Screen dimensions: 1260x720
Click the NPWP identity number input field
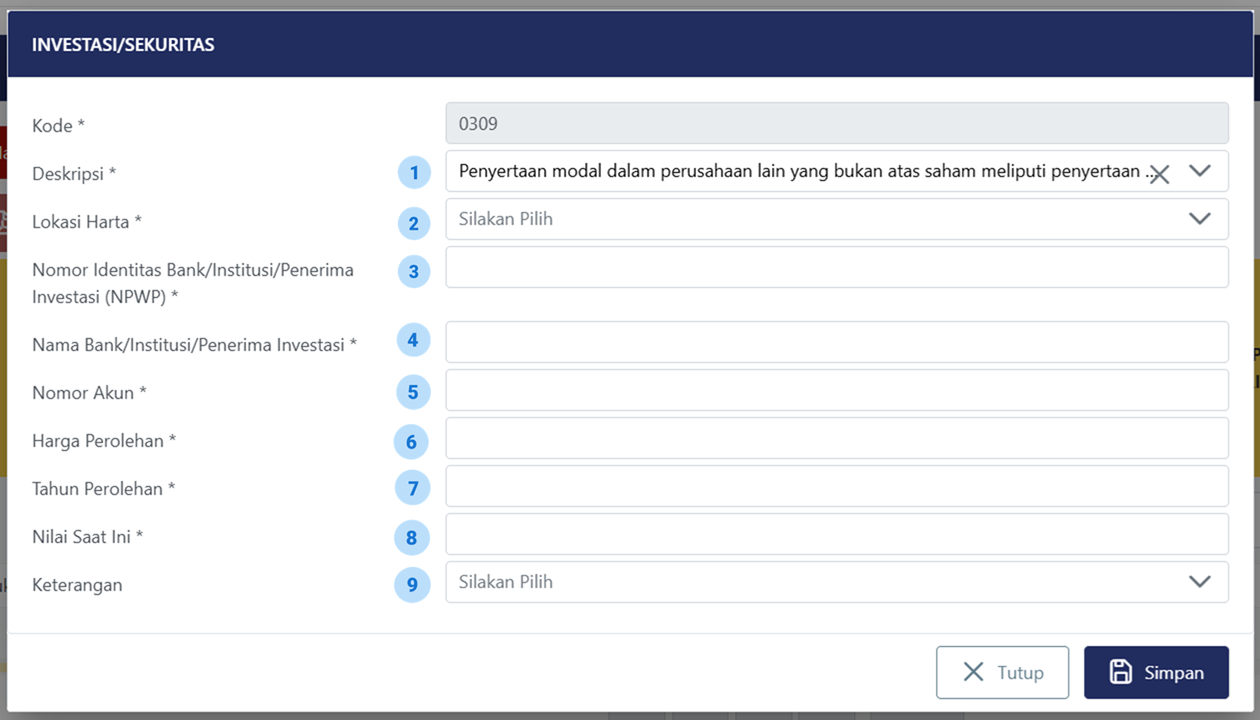836,267
